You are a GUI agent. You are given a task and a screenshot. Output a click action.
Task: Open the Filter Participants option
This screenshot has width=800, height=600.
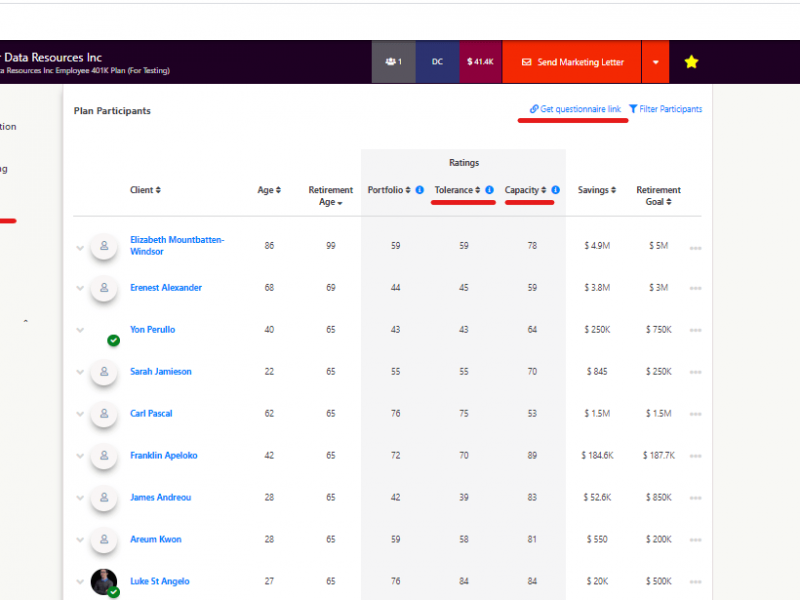(665, 109)
